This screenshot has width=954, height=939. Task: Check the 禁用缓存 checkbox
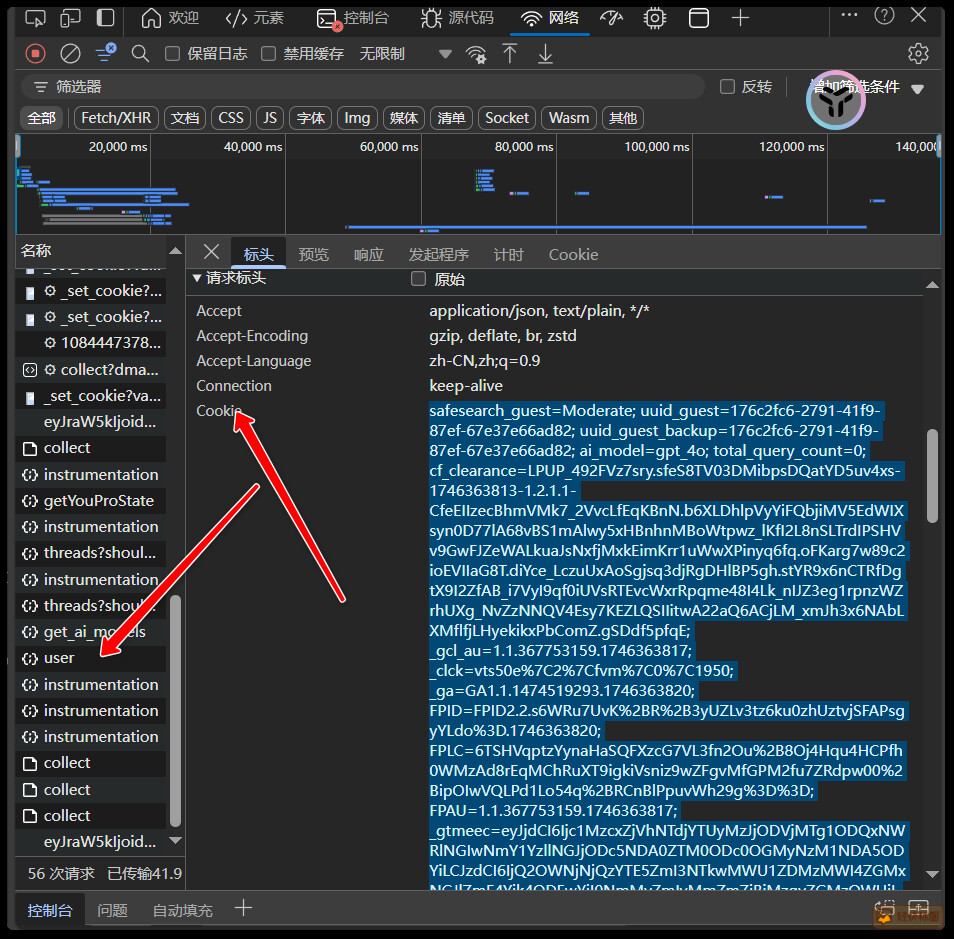268,53
